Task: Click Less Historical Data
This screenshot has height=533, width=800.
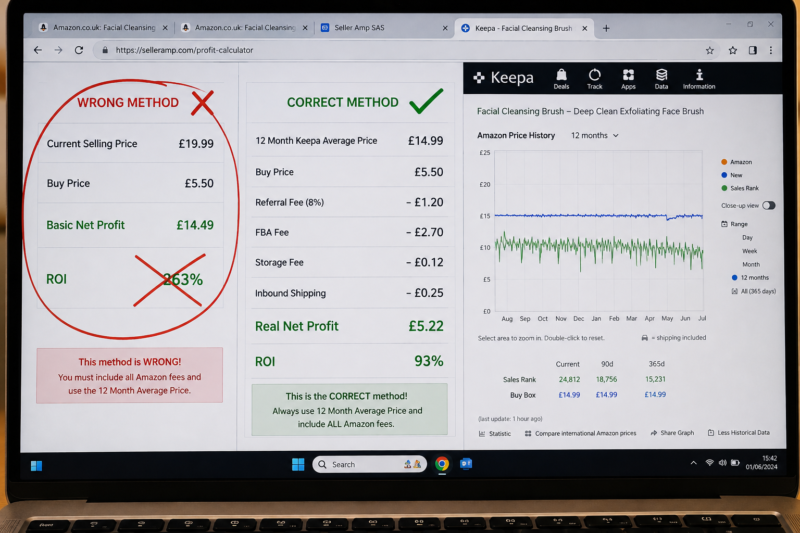Action: coord(738,433)
